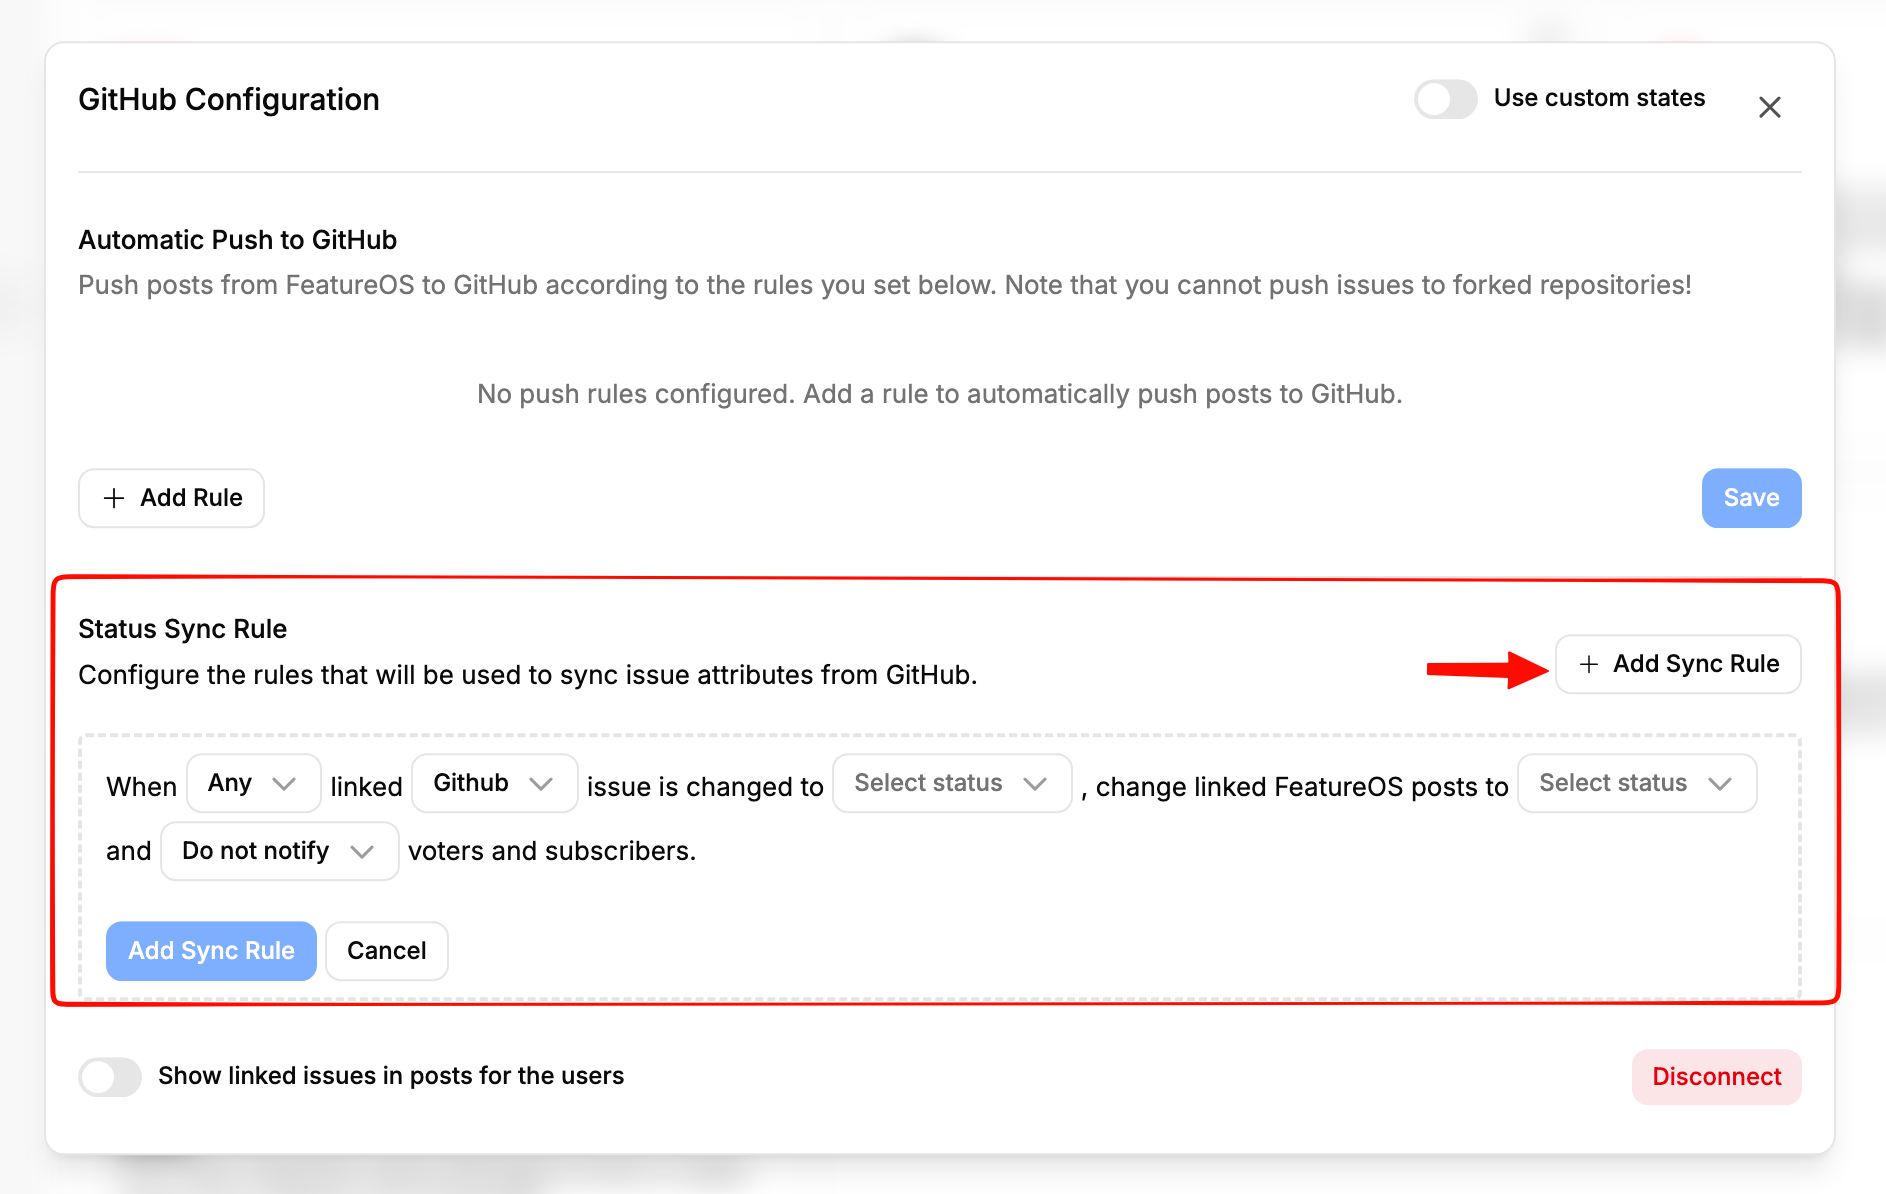Click chevron arrow in Any dropdown
Screen dimensions: 1886x1194
pyautogui.click(x=284, y=784)
